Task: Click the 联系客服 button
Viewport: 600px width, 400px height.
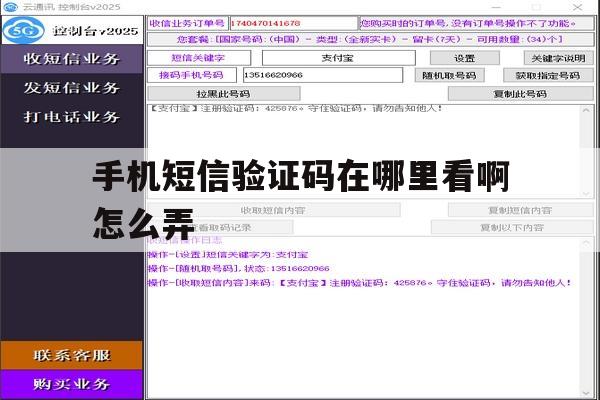Action: [72, 355]
